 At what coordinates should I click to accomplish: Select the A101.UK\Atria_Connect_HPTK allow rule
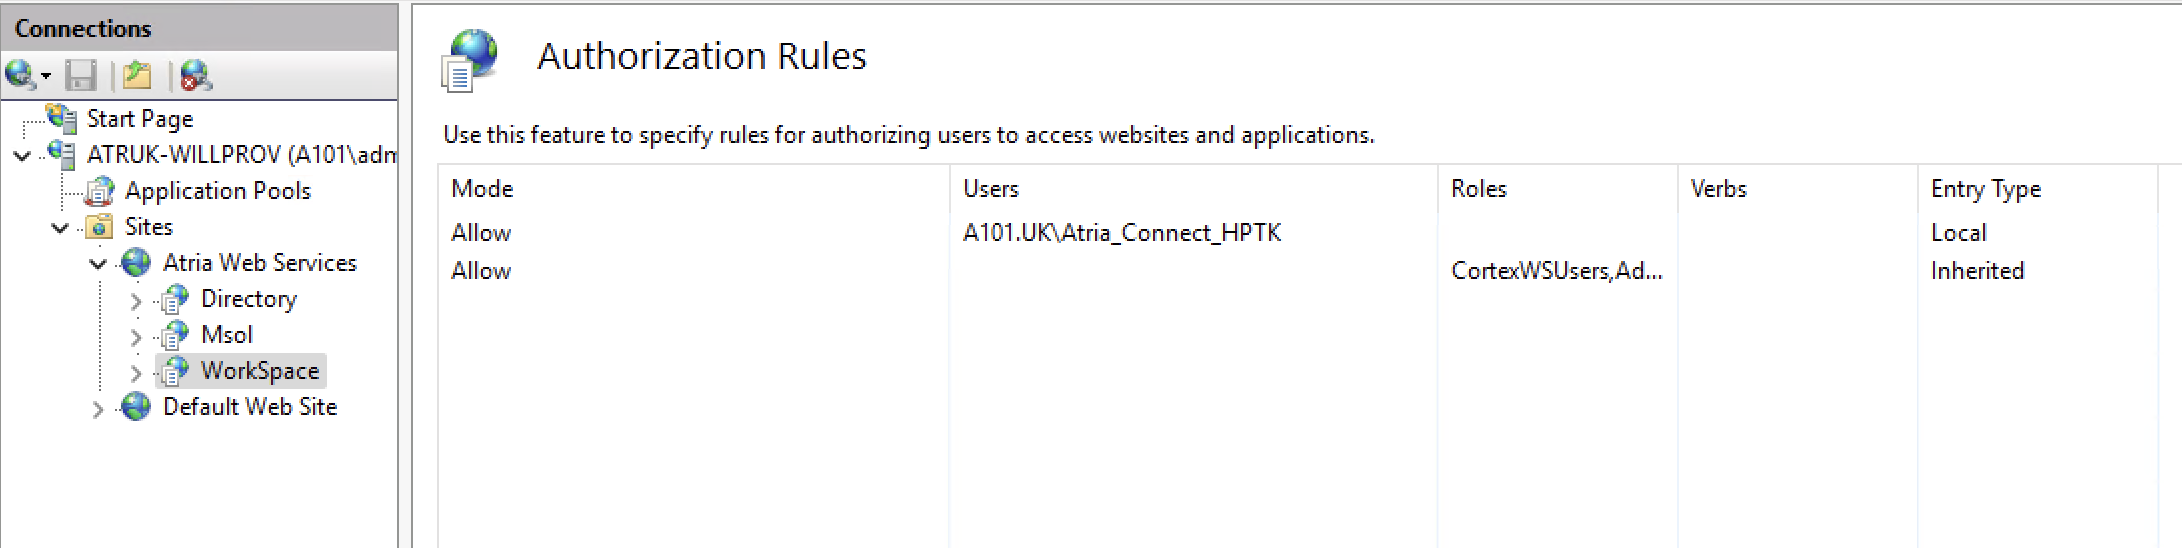[1121, 233]
